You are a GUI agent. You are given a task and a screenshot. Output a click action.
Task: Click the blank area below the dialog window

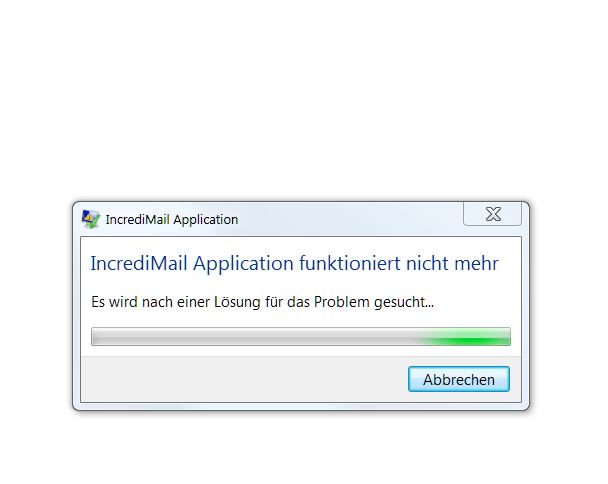coord(302,448)
